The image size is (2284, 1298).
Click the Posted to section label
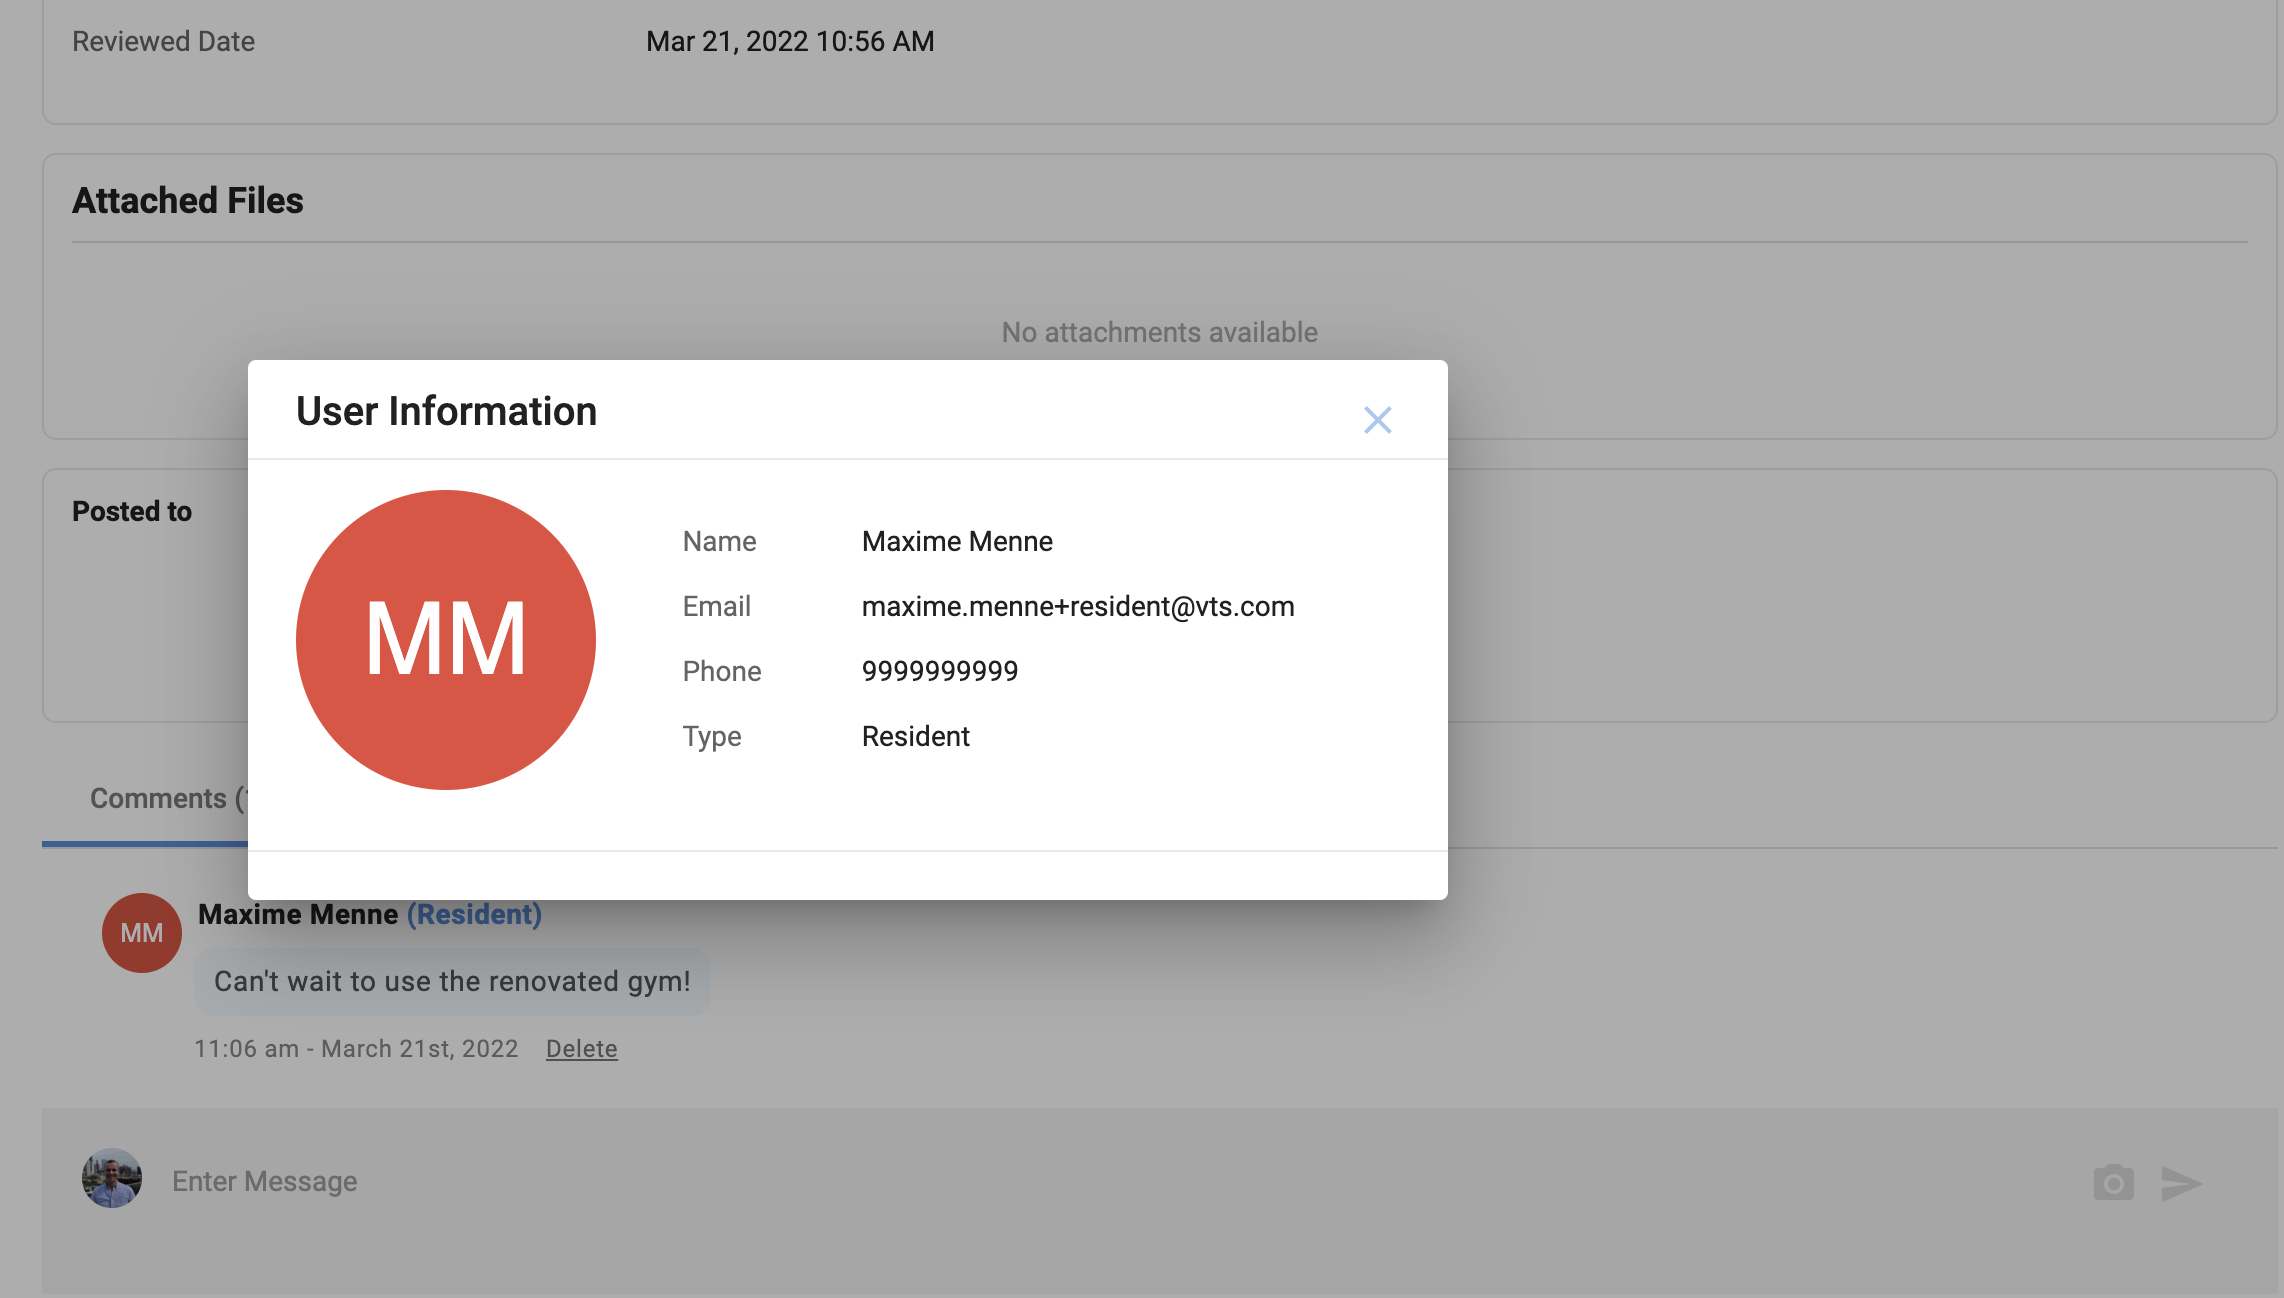132,512
